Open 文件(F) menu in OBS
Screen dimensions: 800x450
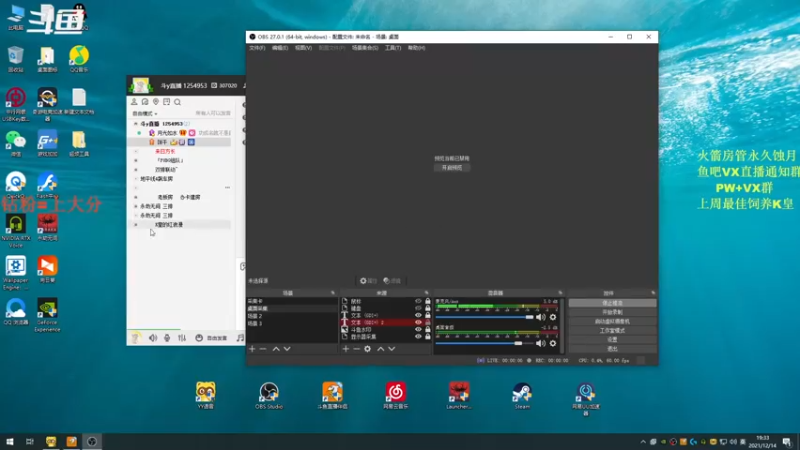click(257, 47)
